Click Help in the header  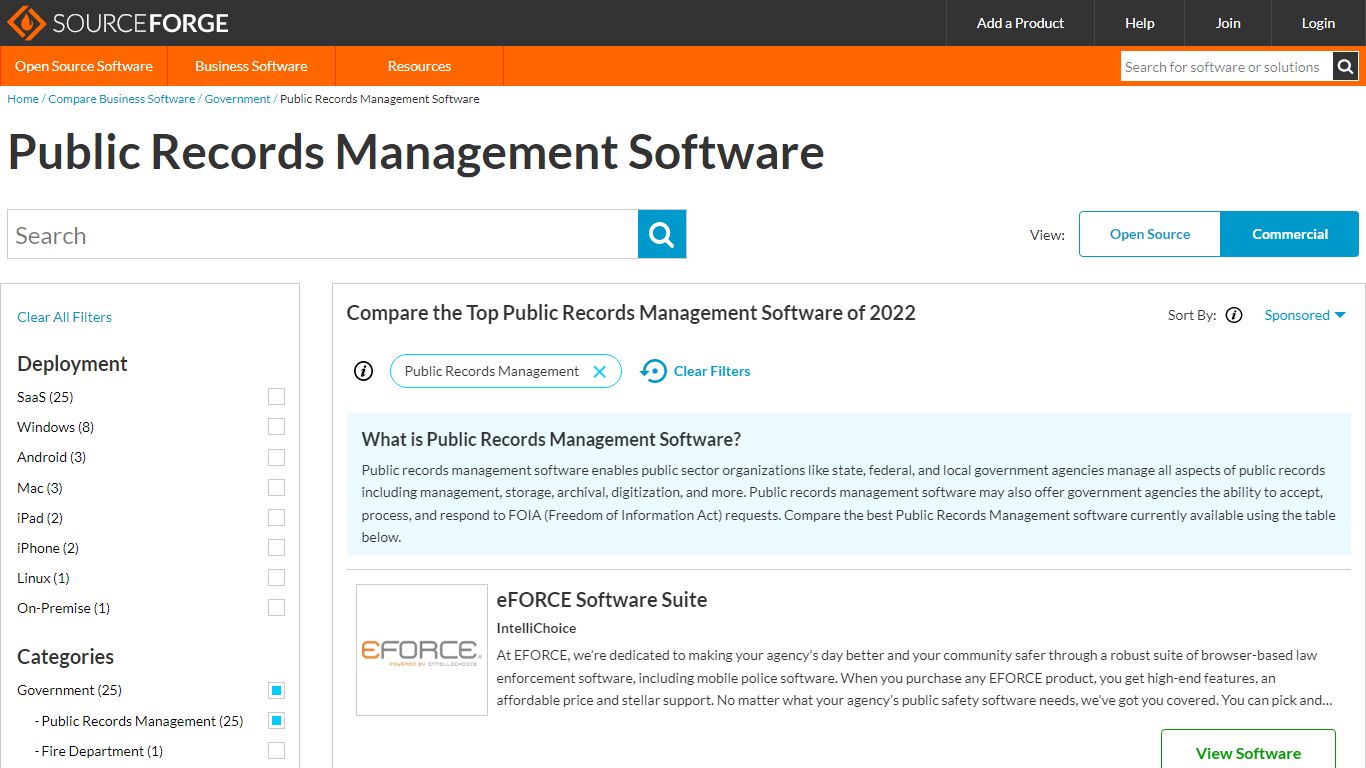click(1139, 23)
